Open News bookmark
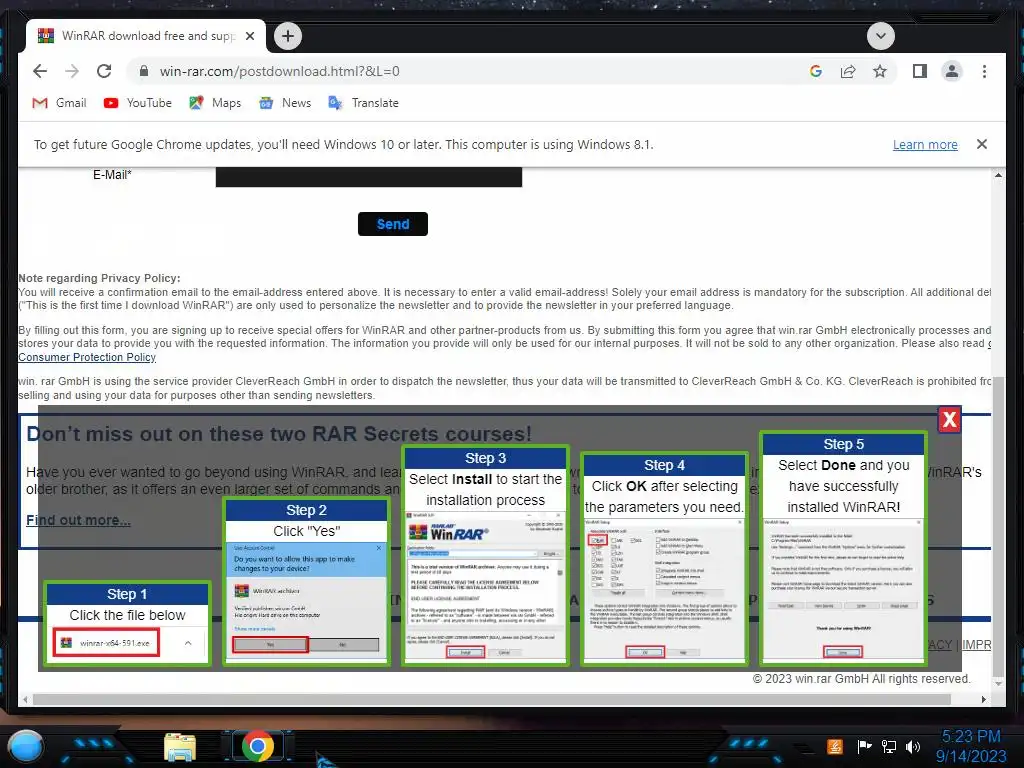The width and height of the screenshot is (1024, 768). [x=285, y=103]
